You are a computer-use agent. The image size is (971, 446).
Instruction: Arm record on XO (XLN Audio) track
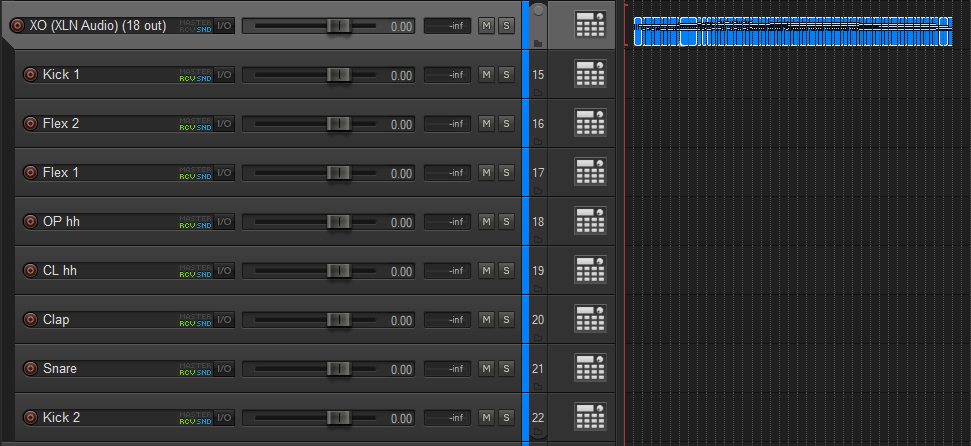[x=17, y=26]
